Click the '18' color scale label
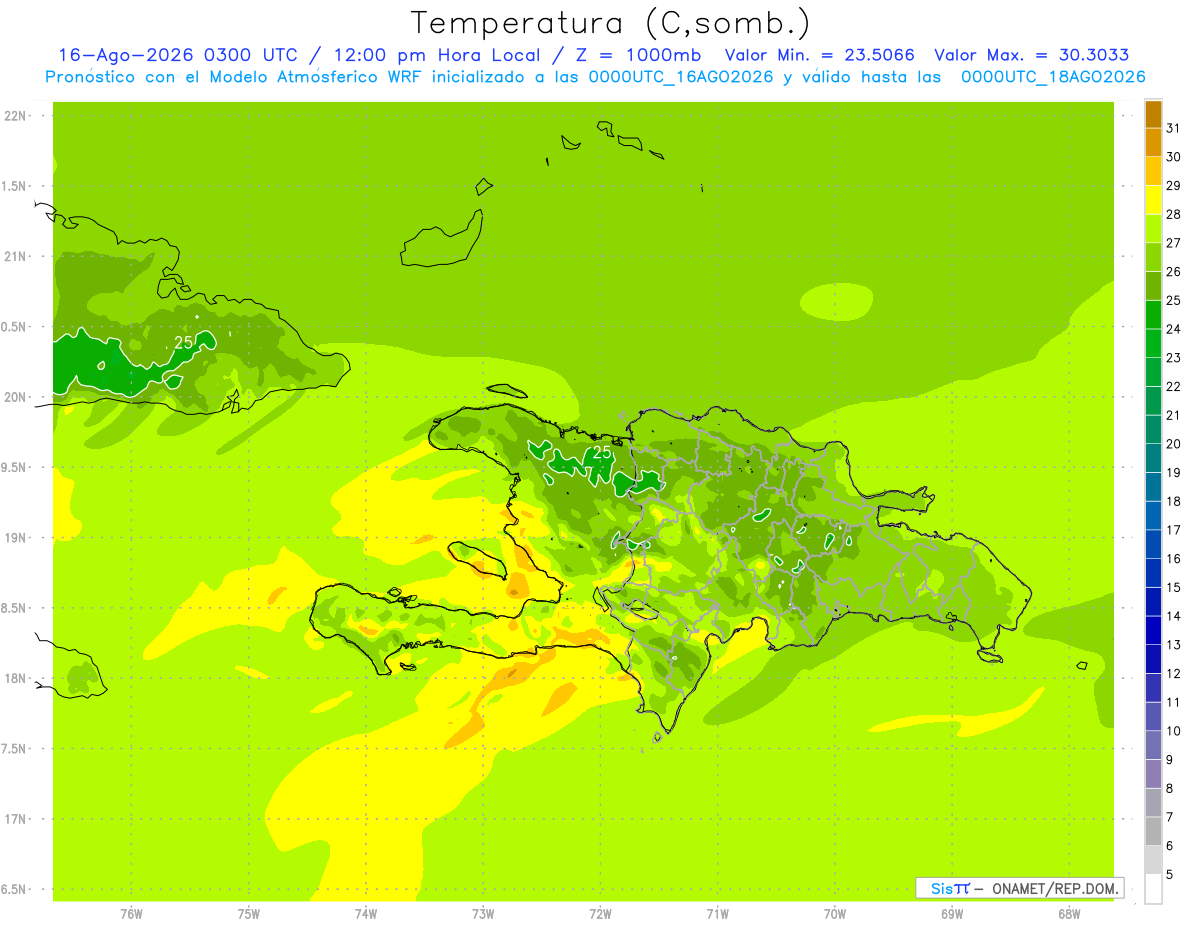1200x927 pixels. coord(1173,502)
